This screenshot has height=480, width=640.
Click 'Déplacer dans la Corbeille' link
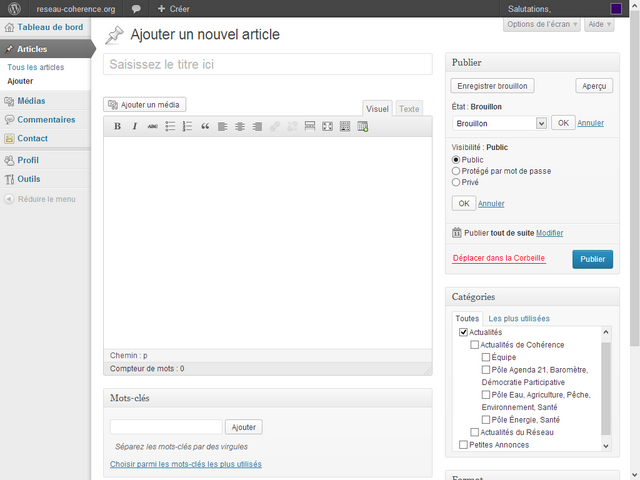tap(499, 258)
